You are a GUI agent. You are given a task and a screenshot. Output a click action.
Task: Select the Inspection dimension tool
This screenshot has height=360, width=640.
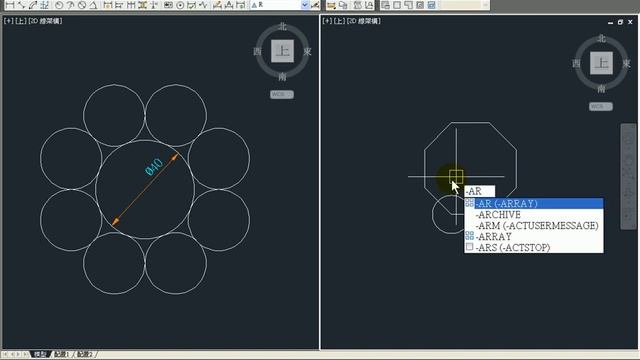[191, 5]
